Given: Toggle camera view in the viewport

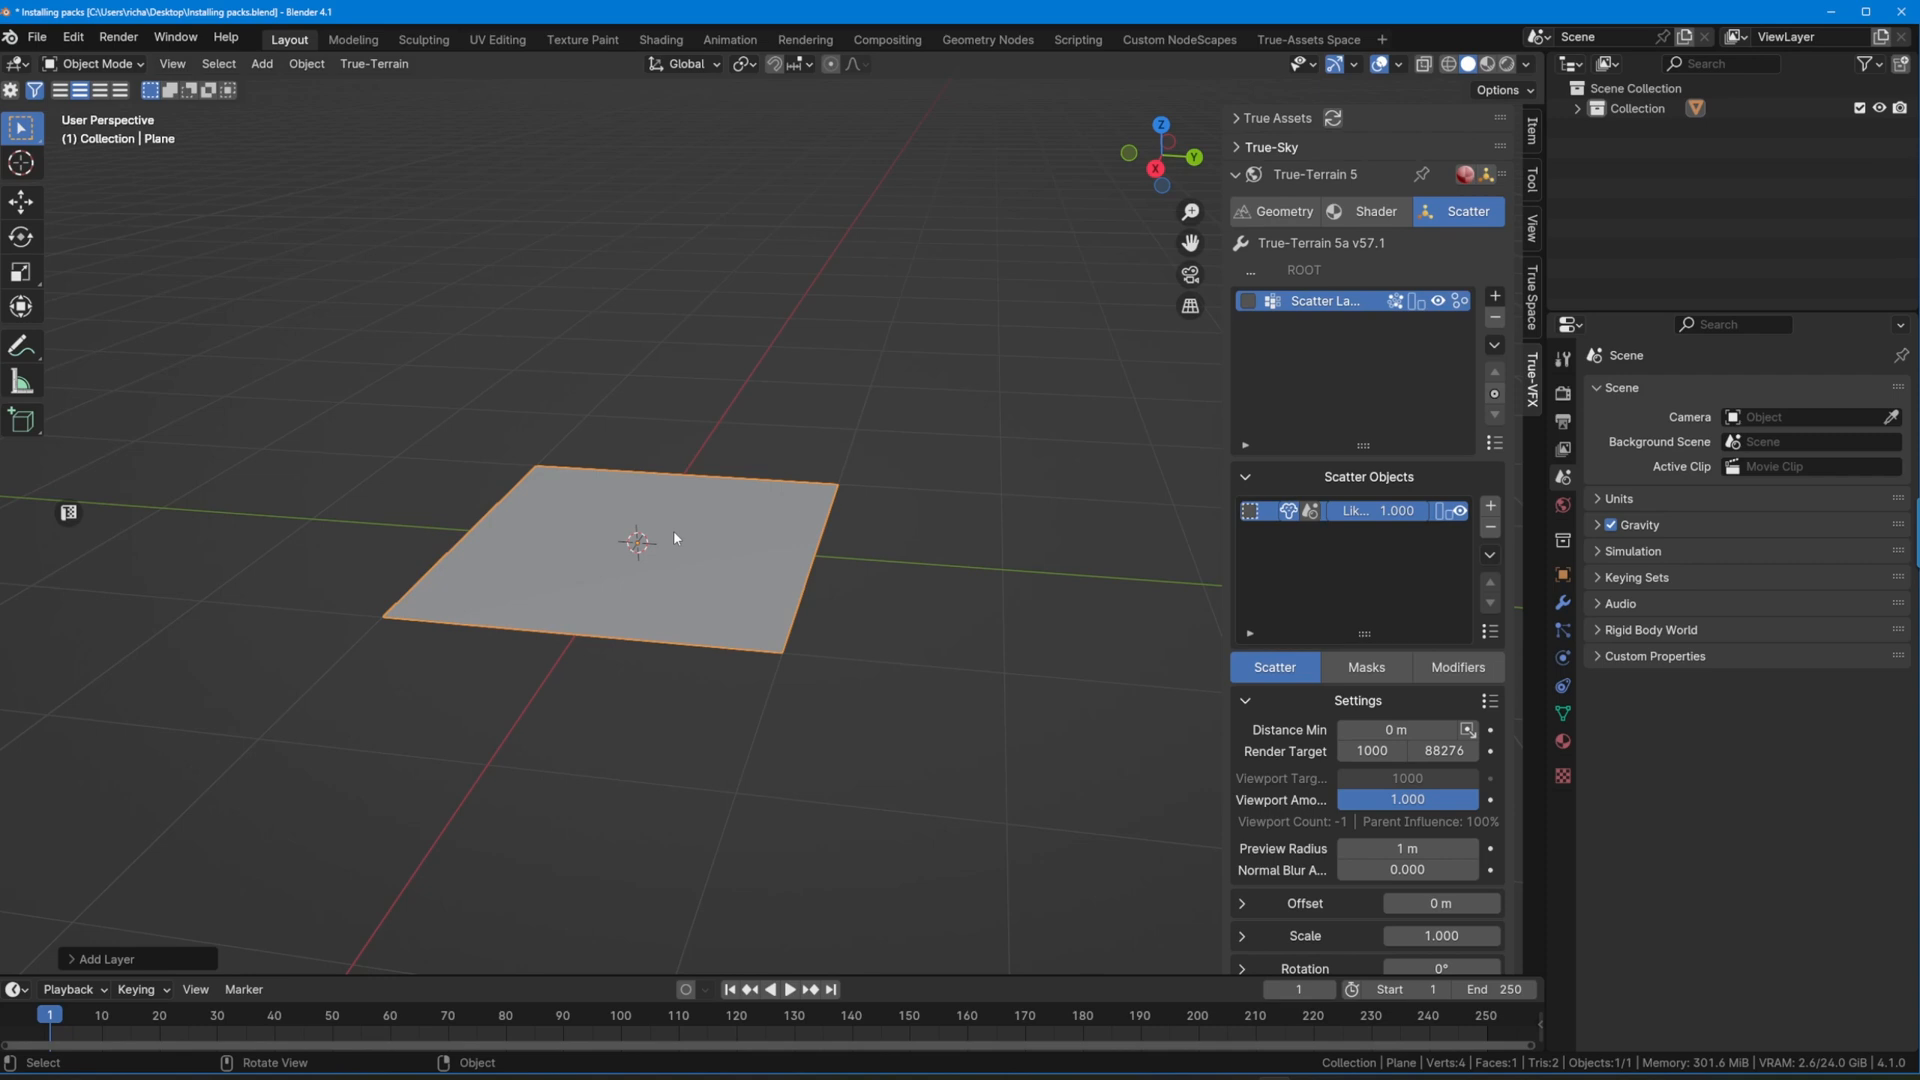Looking at the screenshot, I should click(1190, 274).
